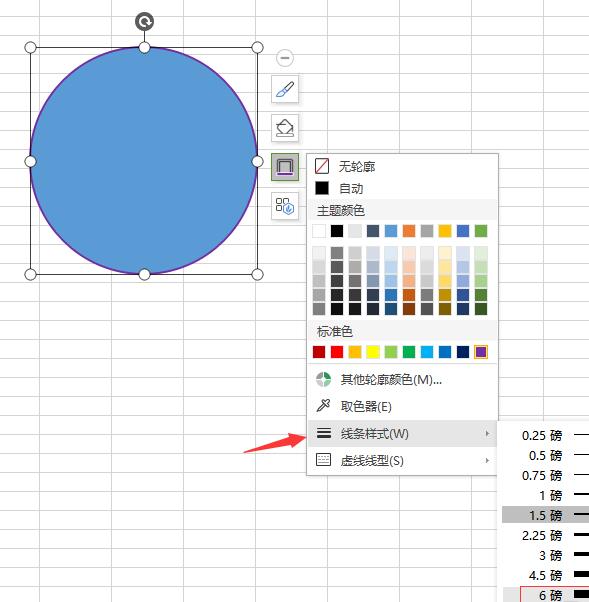Choose the 2.25 磅 line weight
The image size is (589, 602).
(546, 535)
